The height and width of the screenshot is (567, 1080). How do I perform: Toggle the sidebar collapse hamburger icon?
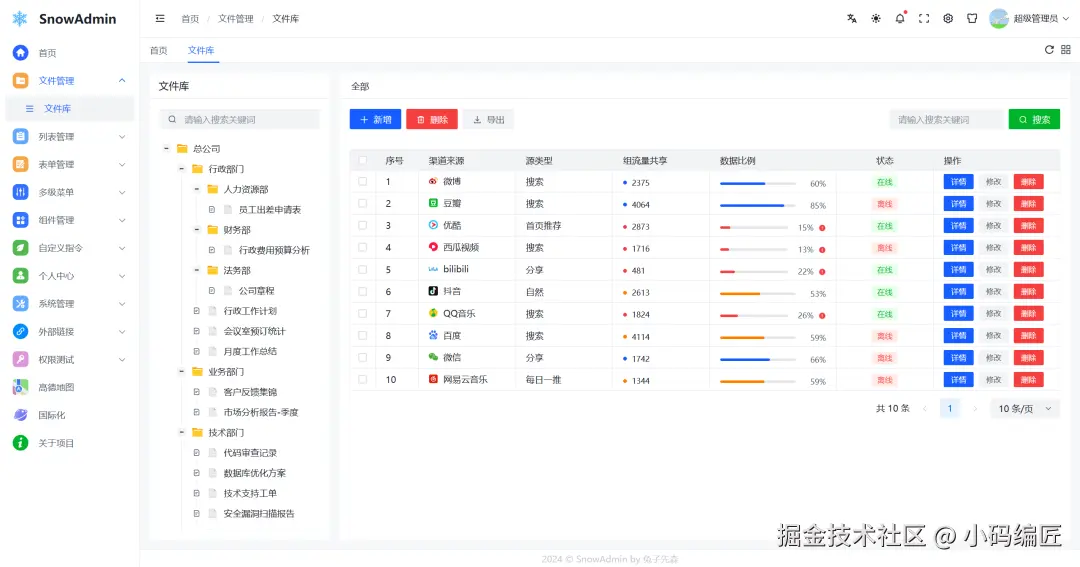(x=160, y=19)
